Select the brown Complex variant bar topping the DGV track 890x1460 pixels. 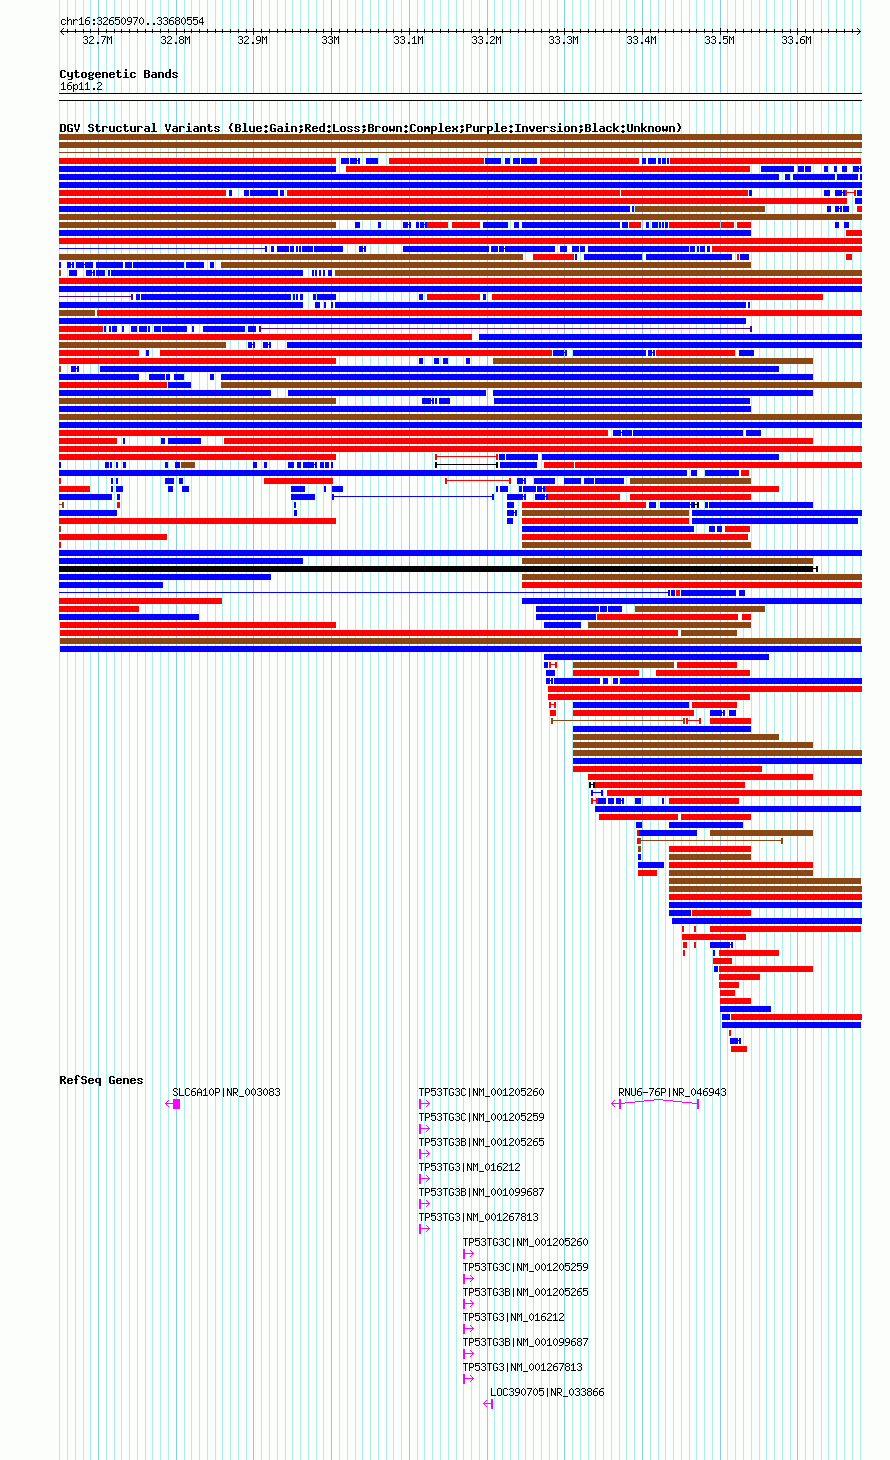(x=460, y=137)
